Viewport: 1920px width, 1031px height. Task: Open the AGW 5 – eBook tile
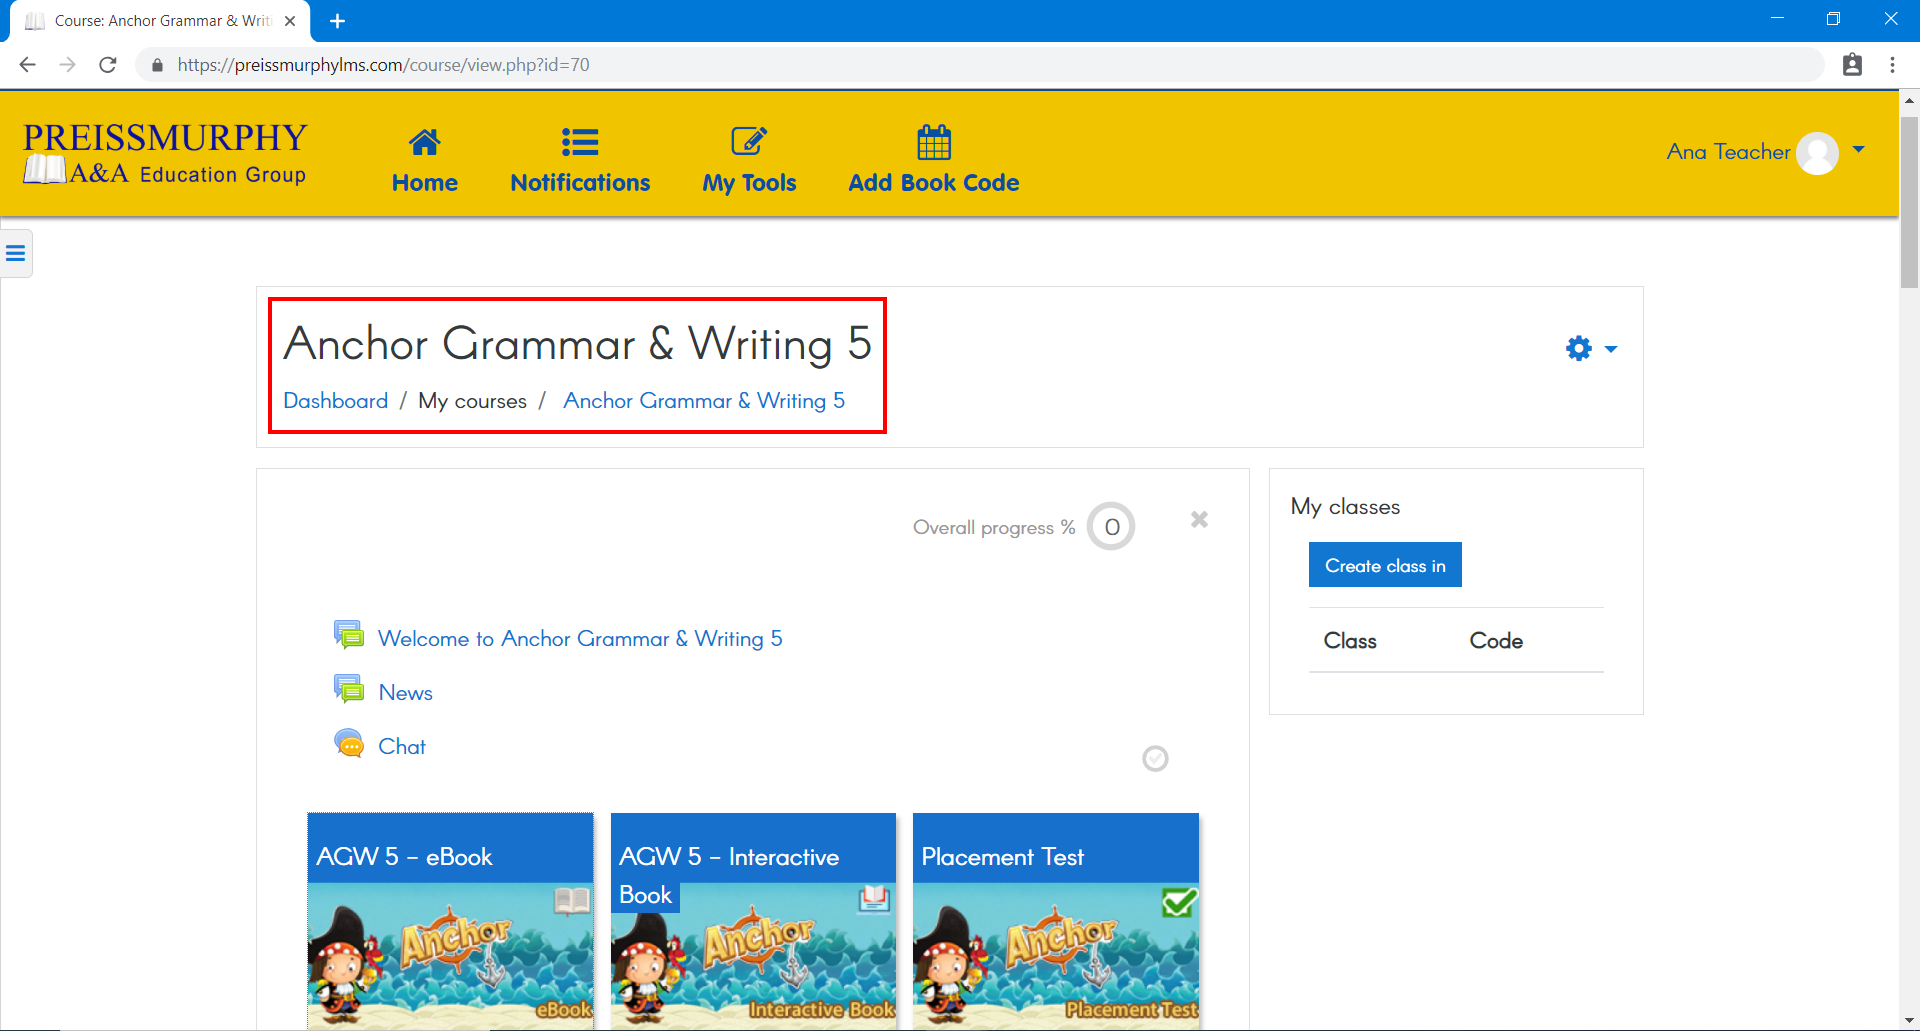tap(450, 920)
